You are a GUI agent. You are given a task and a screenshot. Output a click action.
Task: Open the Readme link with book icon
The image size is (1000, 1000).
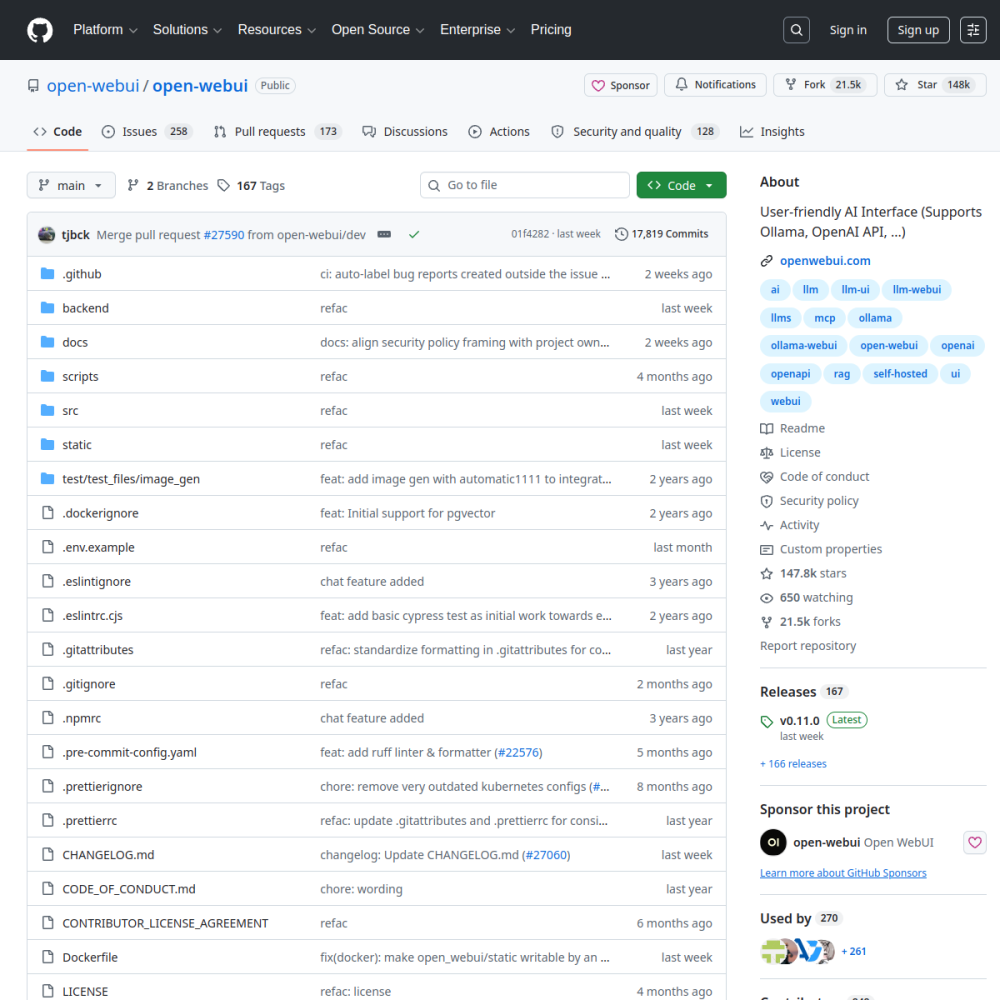(793, 429)
